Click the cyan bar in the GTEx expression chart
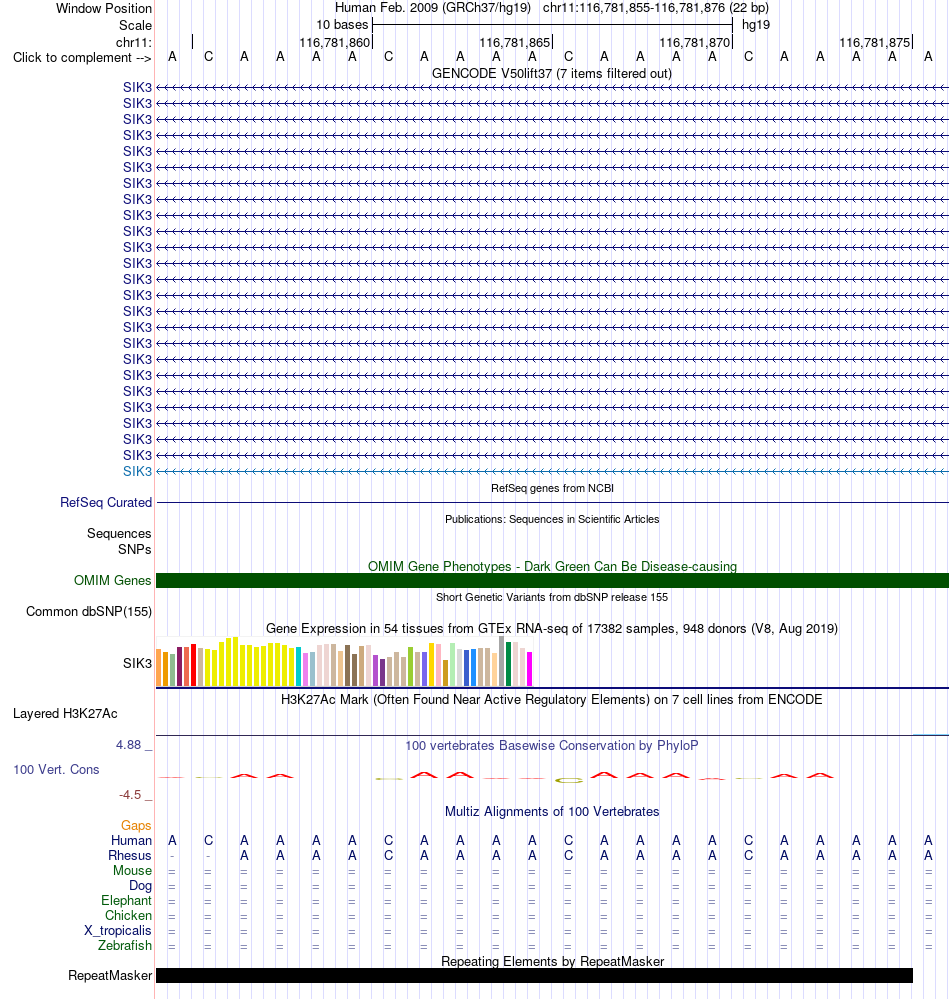950x999 pixels. [299, 666]
